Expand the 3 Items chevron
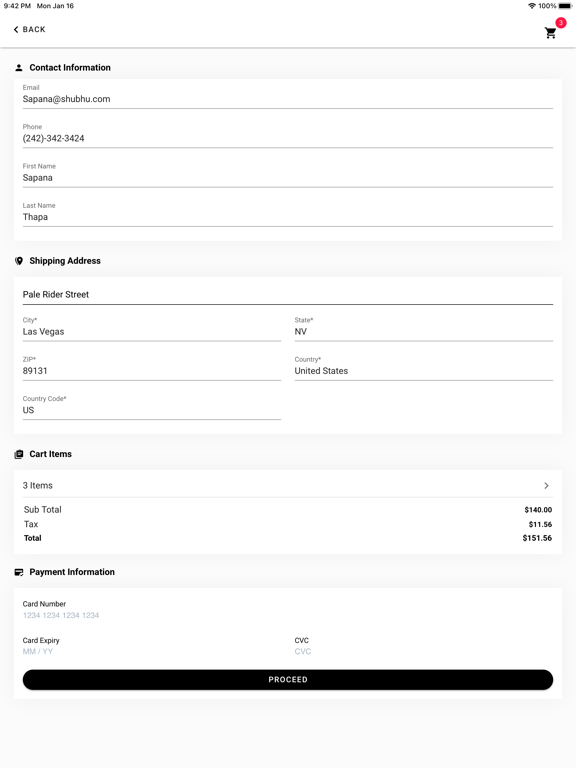Viewport: 576px width, 768px height. click(x=546, y=485)
